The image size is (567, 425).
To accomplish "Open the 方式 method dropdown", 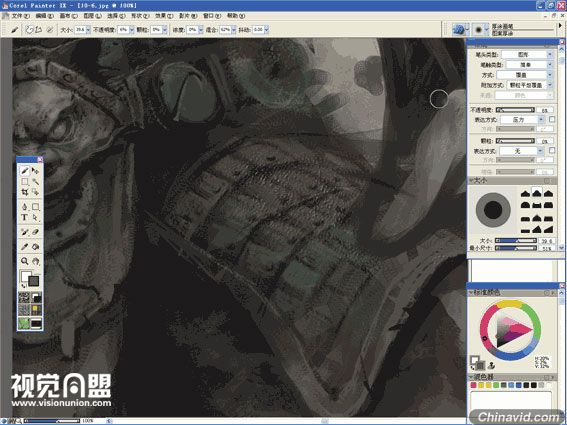I will (550, 75).
